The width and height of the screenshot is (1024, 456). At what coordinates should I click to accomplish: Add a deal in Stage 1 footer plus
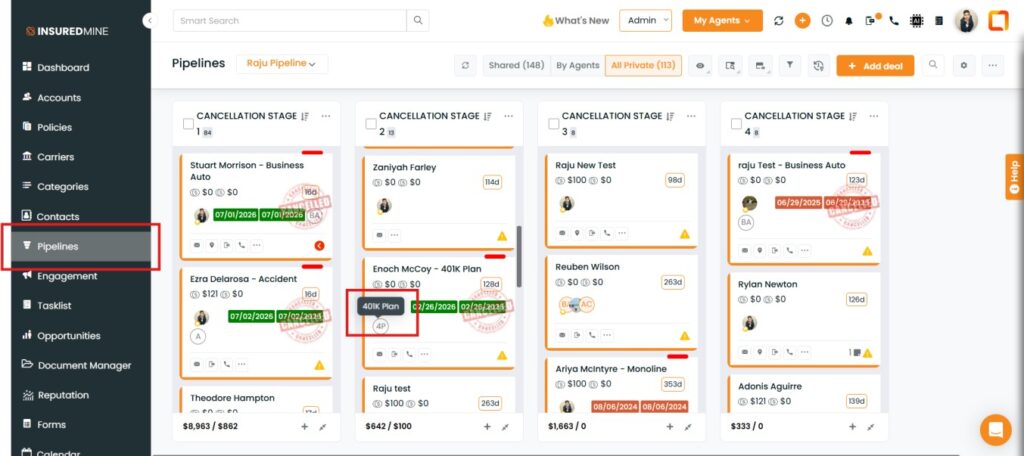coord(304,427)
